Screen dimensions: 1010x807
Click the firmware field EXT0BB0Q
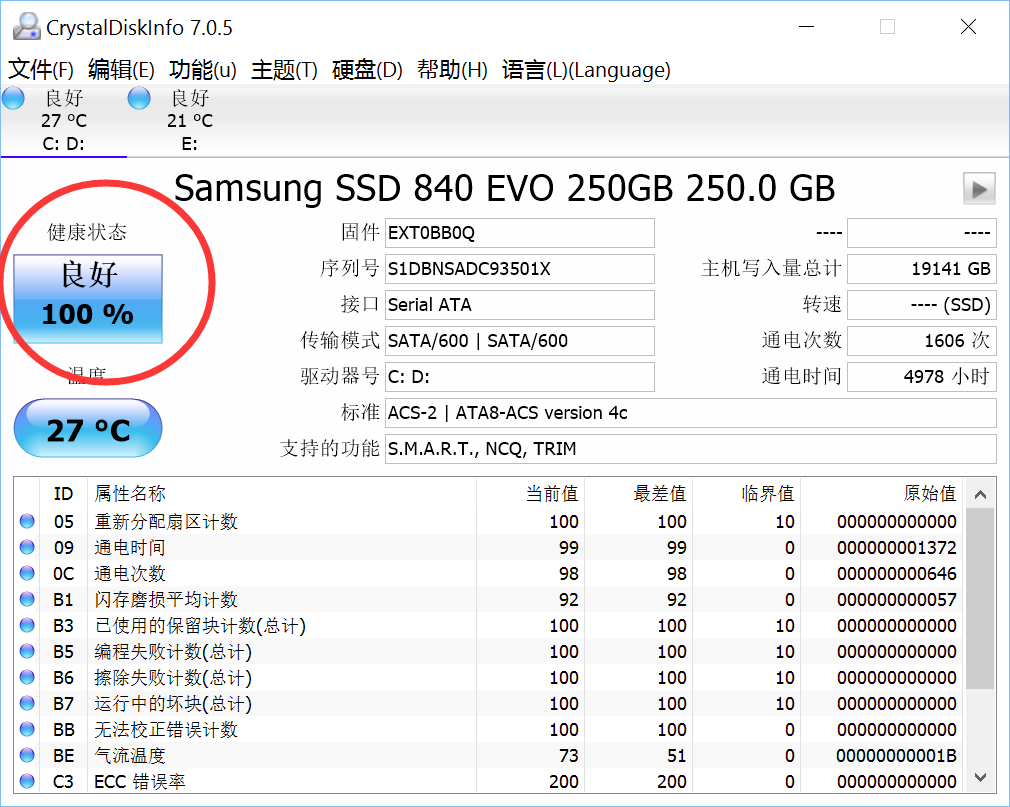click(x=520, y=233)
